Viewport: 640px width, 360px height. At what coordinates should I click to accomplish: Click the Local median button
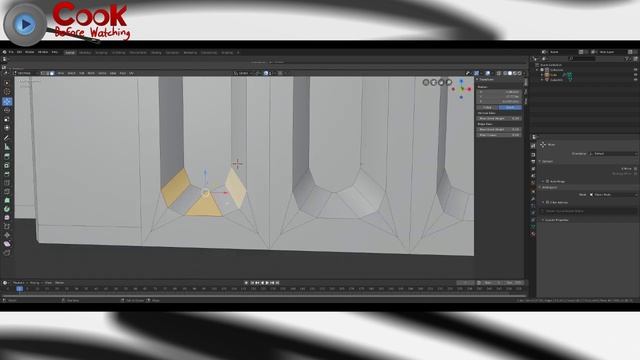point(510,107)
